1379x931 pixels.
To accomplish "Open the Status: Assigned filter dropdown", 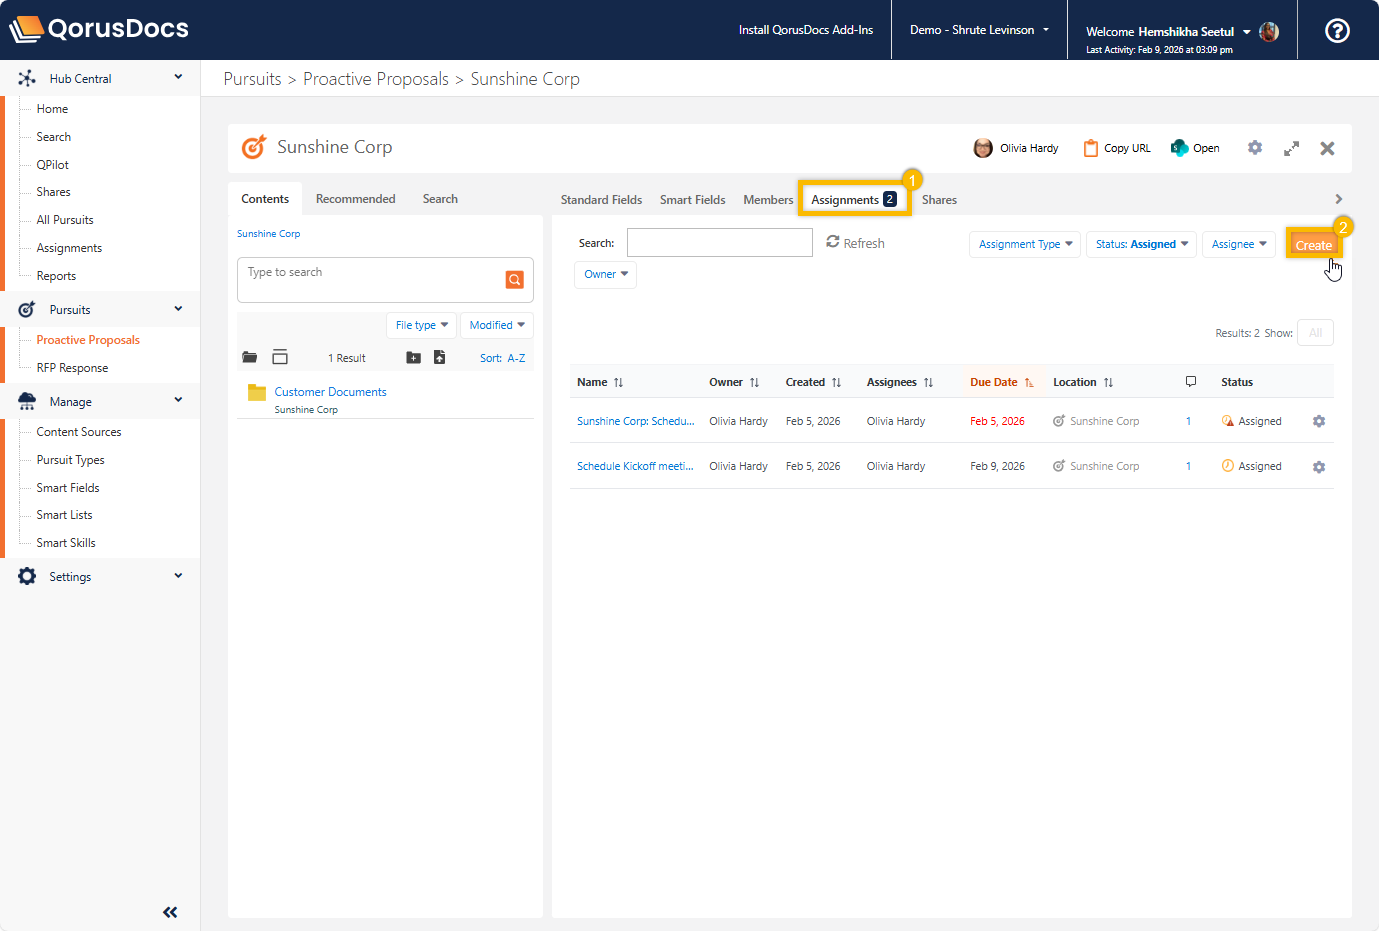I will pyautogui.click(x=1140, y=244).
